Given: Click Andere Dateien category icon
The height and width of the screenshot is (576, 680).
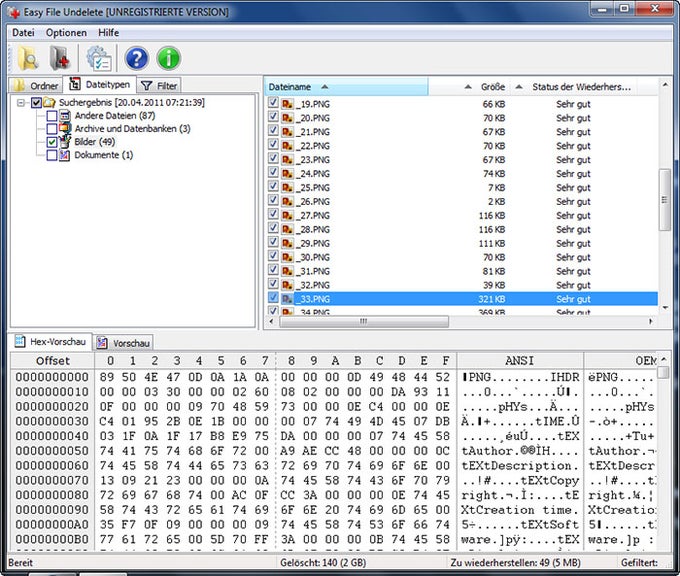Looking at the screenshot, I should tap(65, 116).
